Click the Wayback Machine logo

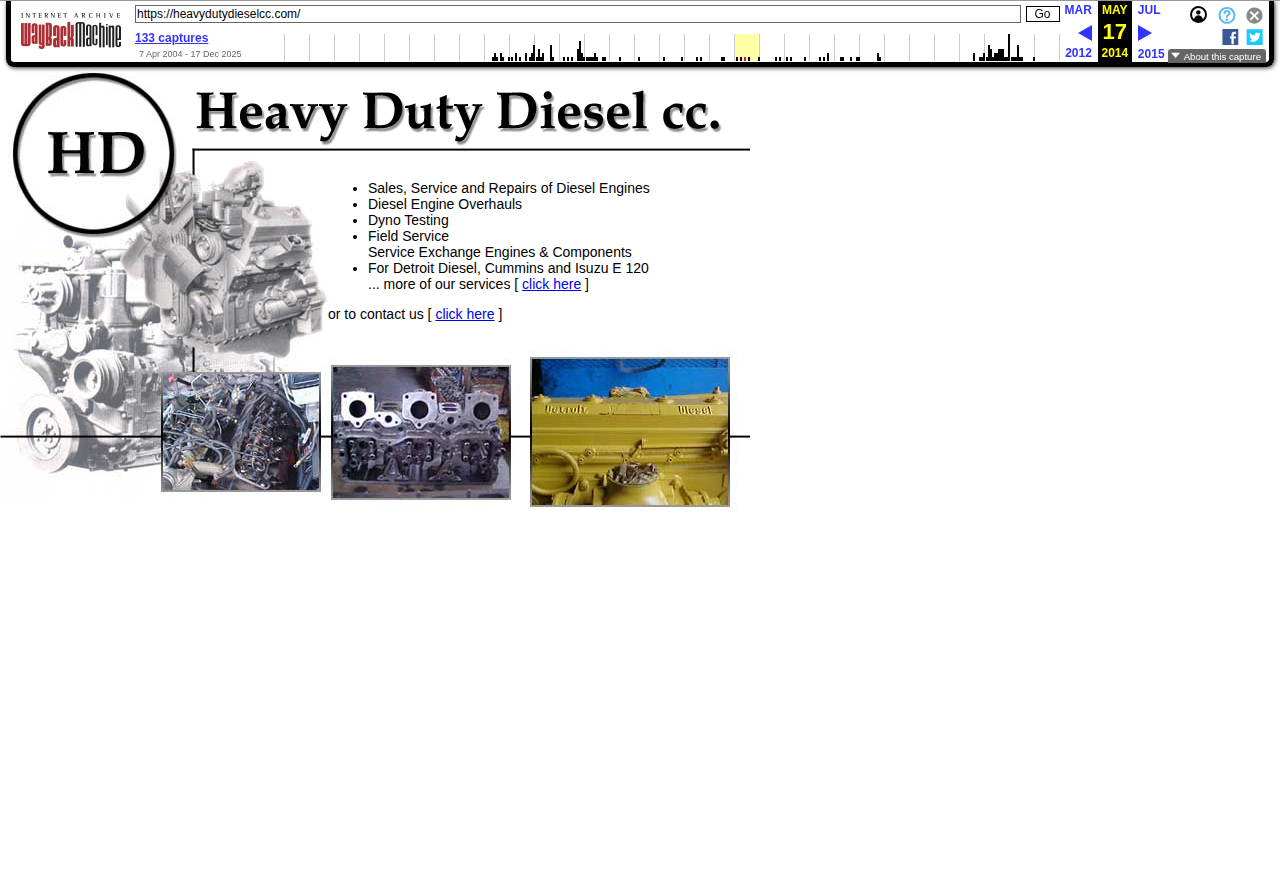click(x=70, y=32)
